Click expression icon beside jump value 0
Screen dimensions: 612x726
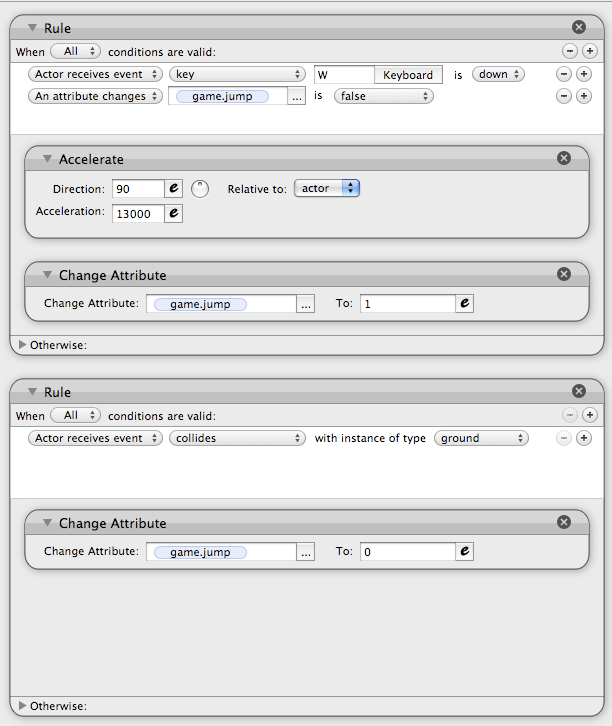point(464,551)
